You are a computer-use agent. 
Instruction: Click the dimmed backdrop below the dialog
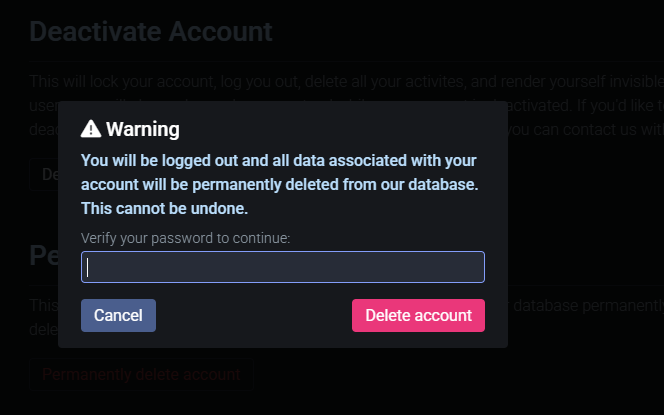click(400, 385)
